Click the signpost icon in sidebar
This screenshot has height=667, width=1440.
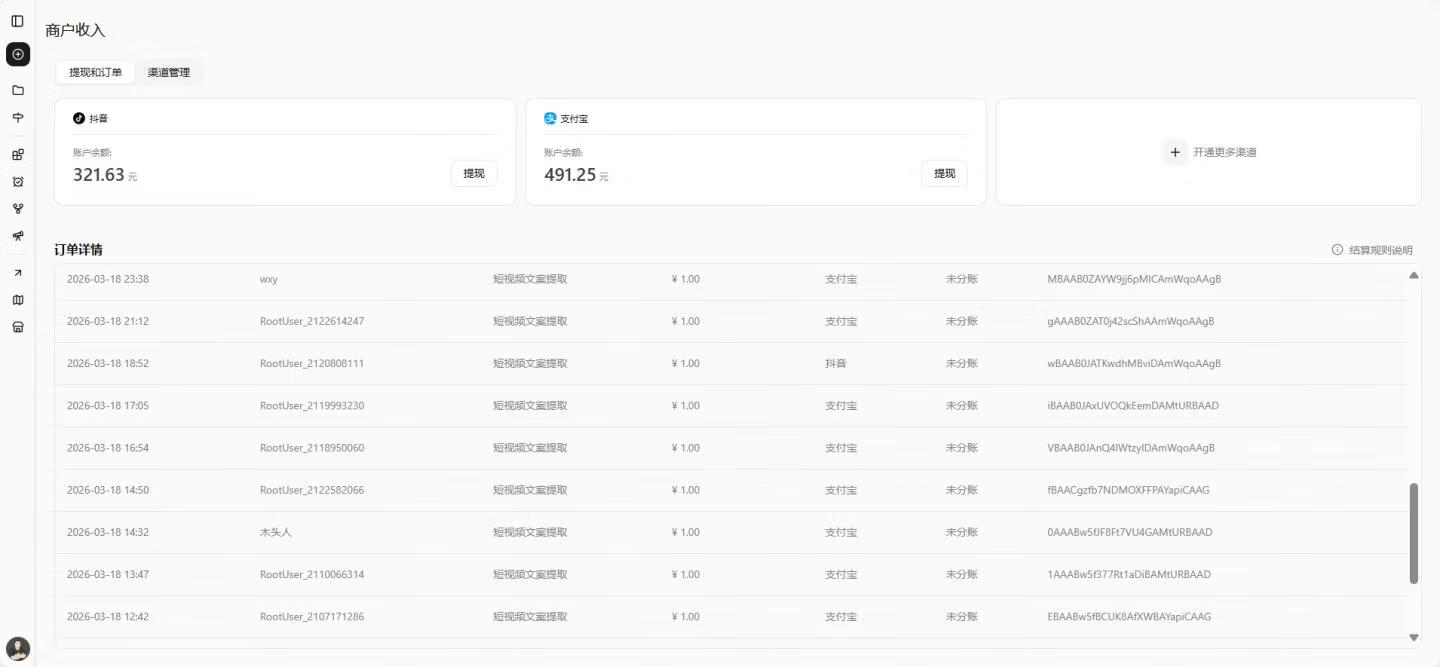point(17,118)
